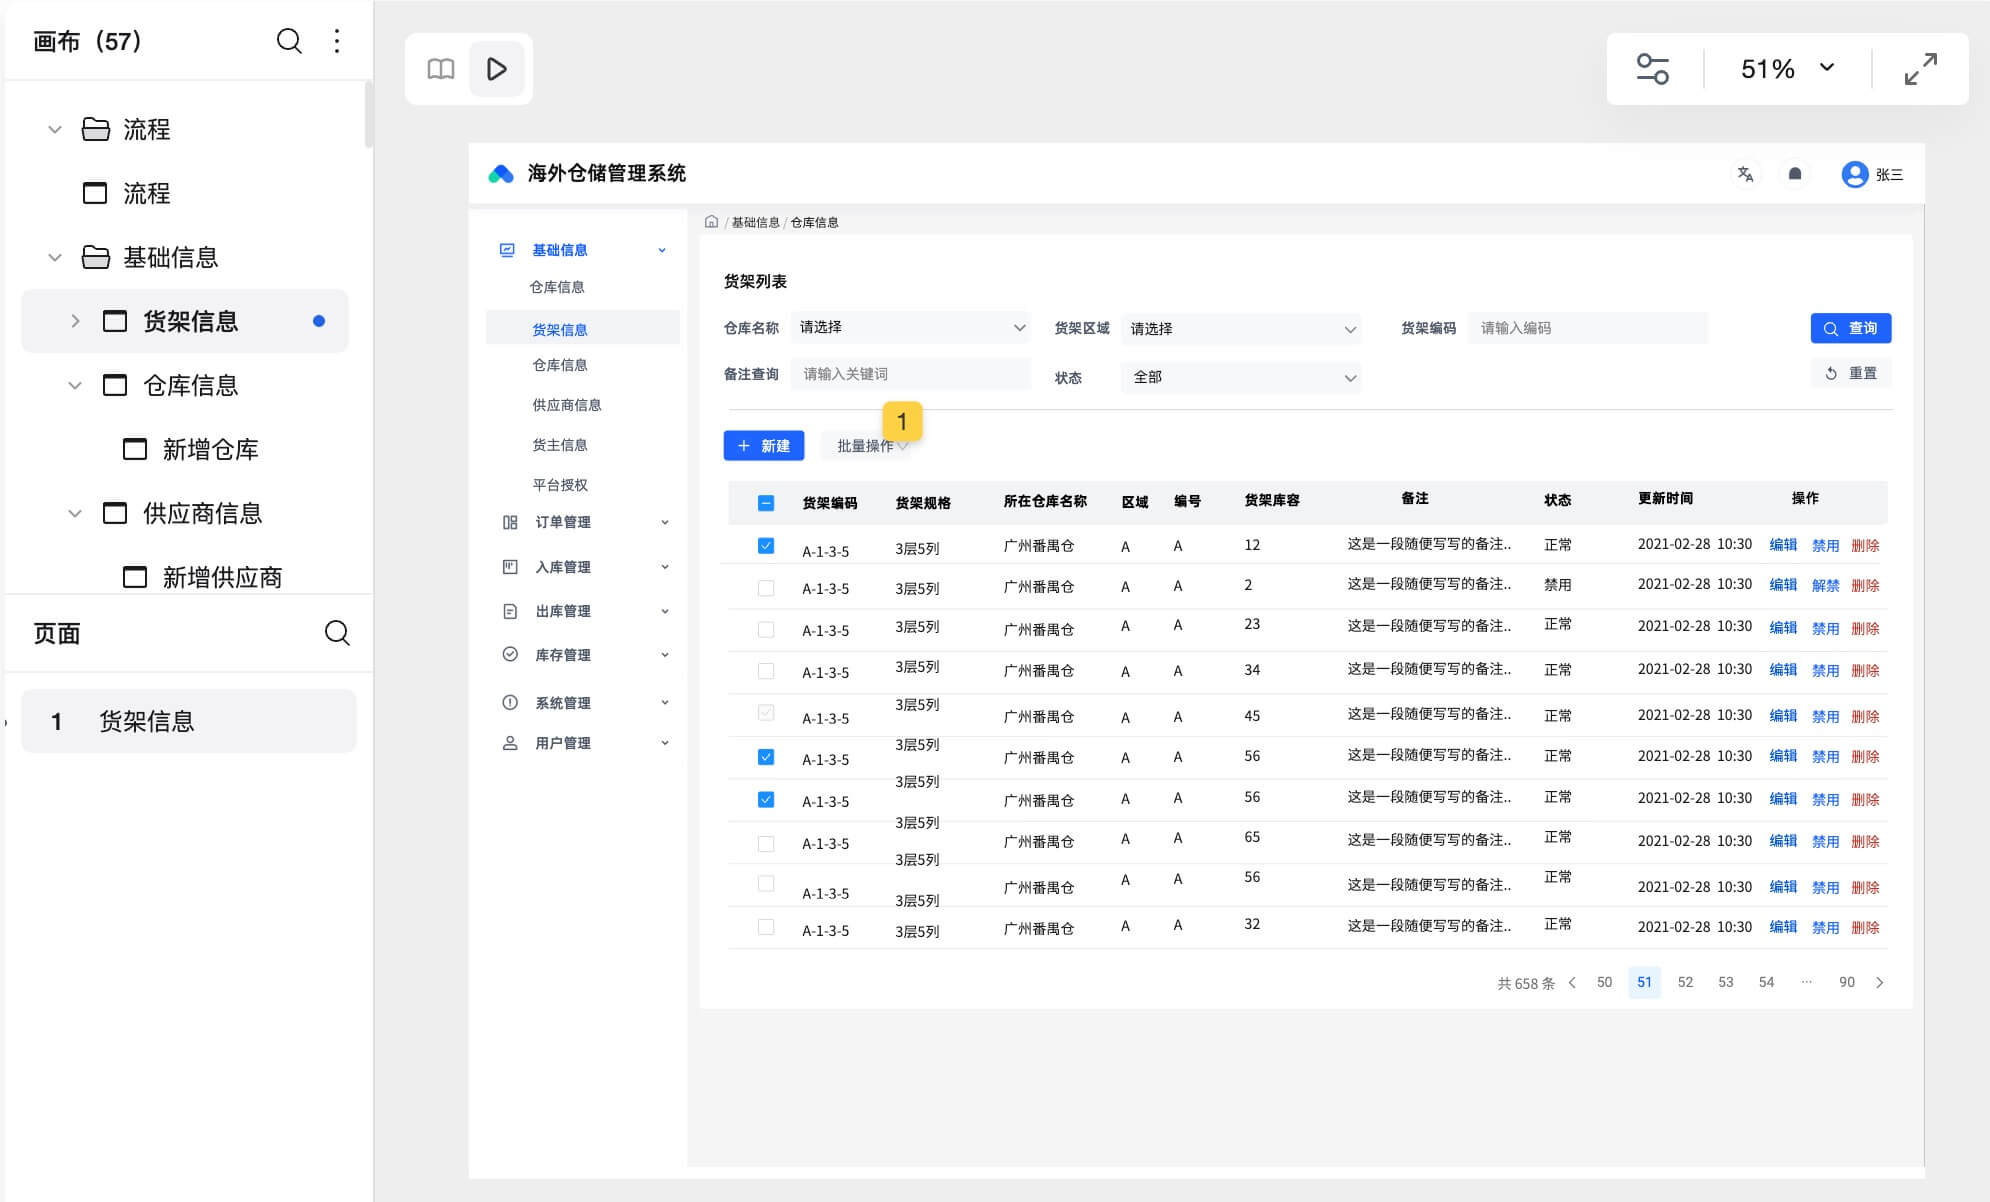Viewport: 1990px width, 1202px height.
Task: Search pages with the 页面 magnifier icon
Action: 337,633
